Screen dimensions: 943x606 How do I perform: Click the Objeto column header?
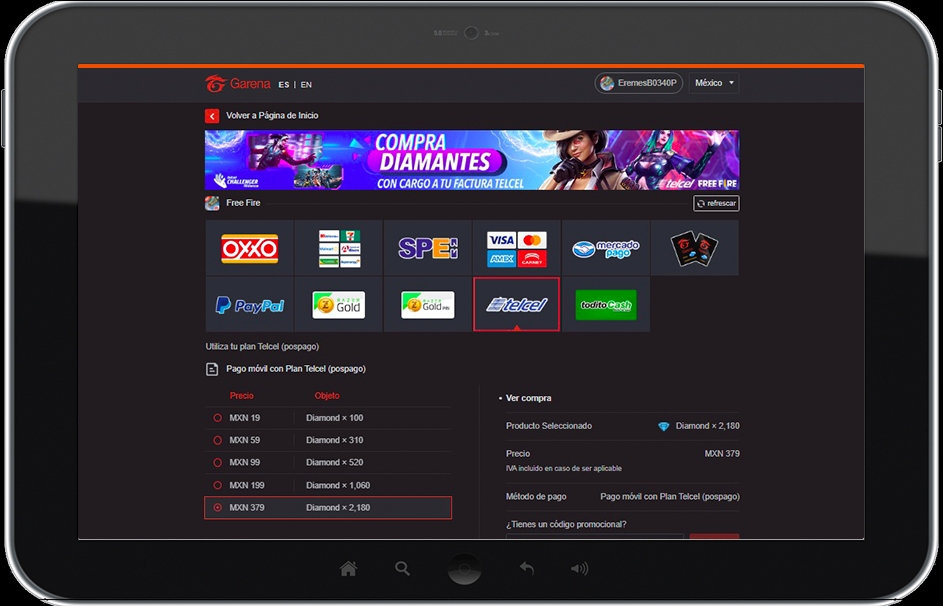point(327,396)
